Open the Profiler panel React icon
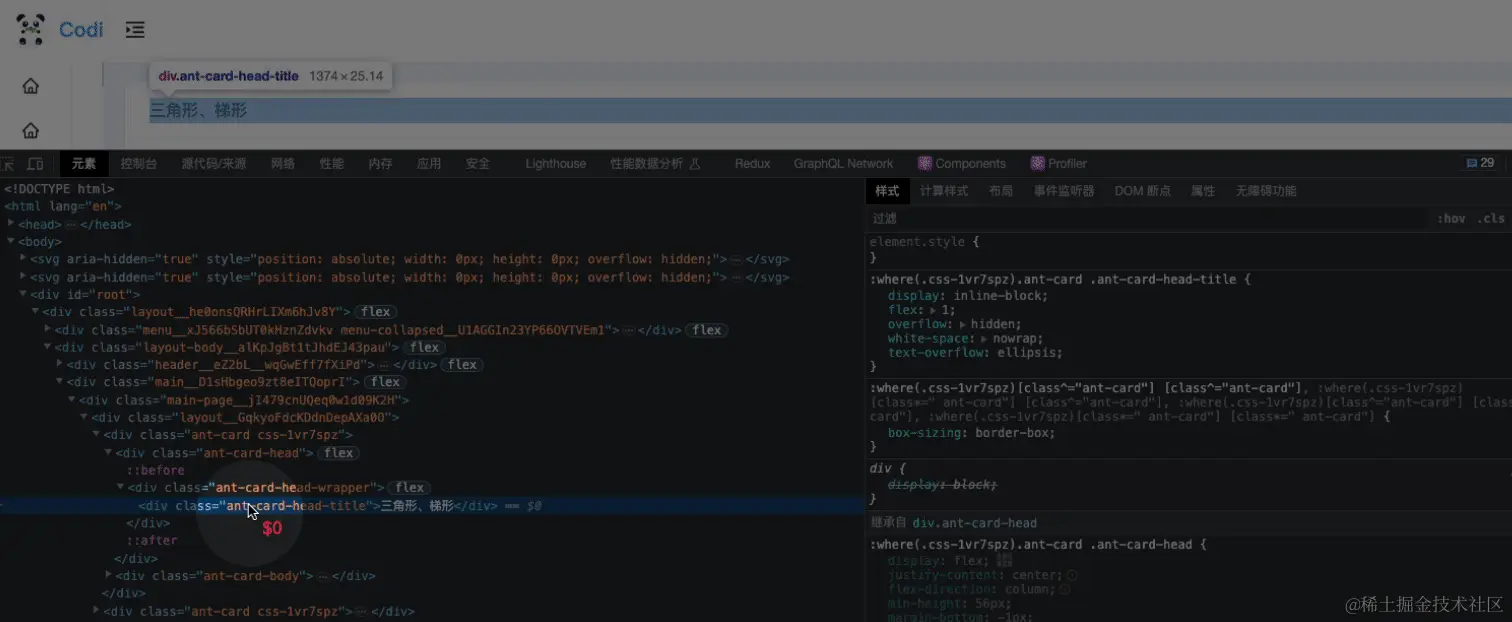Image resolution: width=1512 pixels, height=622 pixels. click(1036, 163)
